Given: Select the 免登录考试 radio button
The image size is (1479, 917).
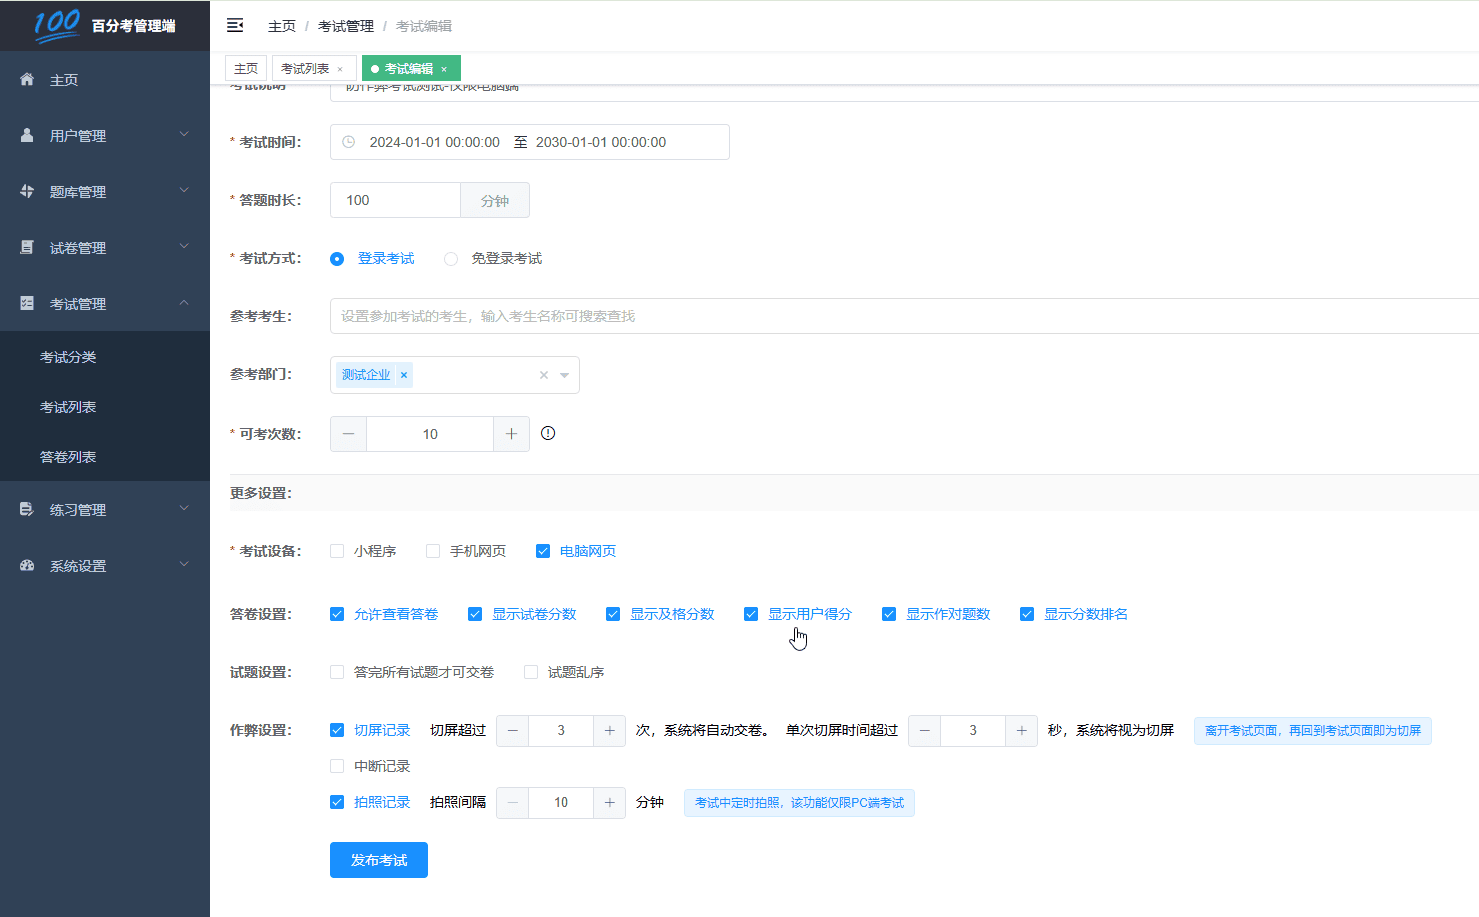Looking at the screenshot, I should click(451, 257).
